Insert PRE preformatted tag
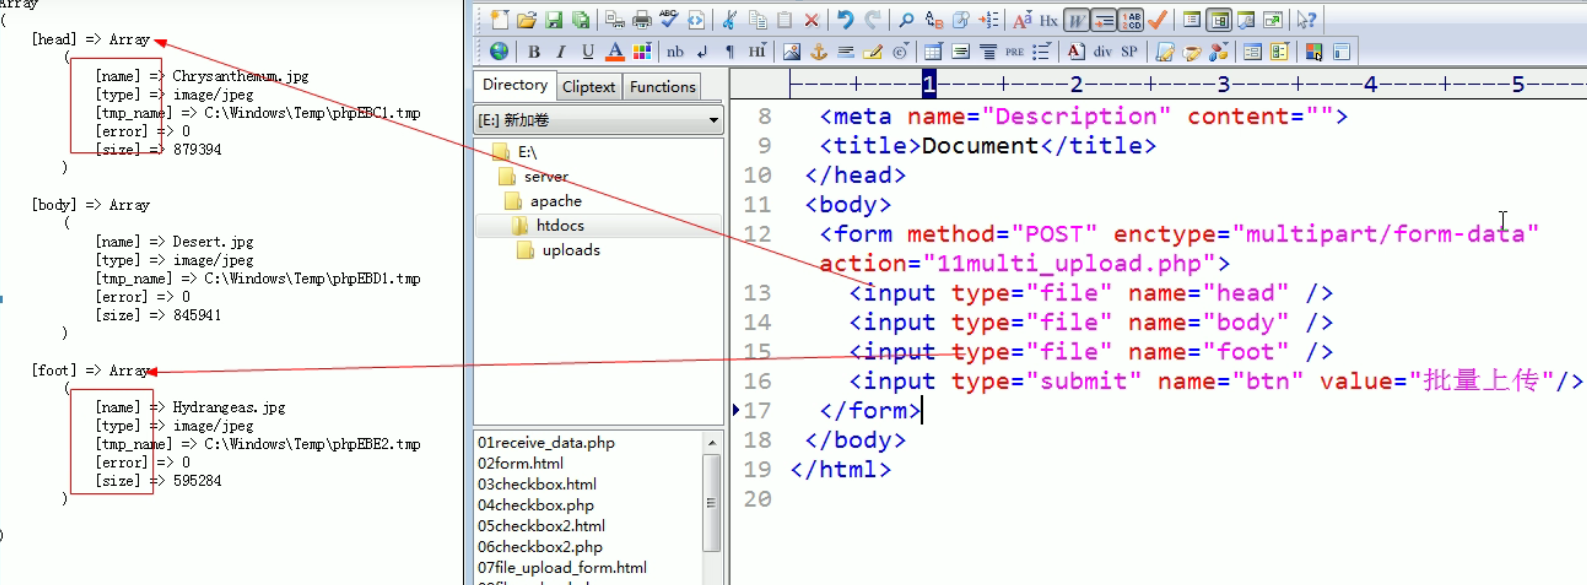Viewport: 1587px width, 585px height. [1015, 52]
